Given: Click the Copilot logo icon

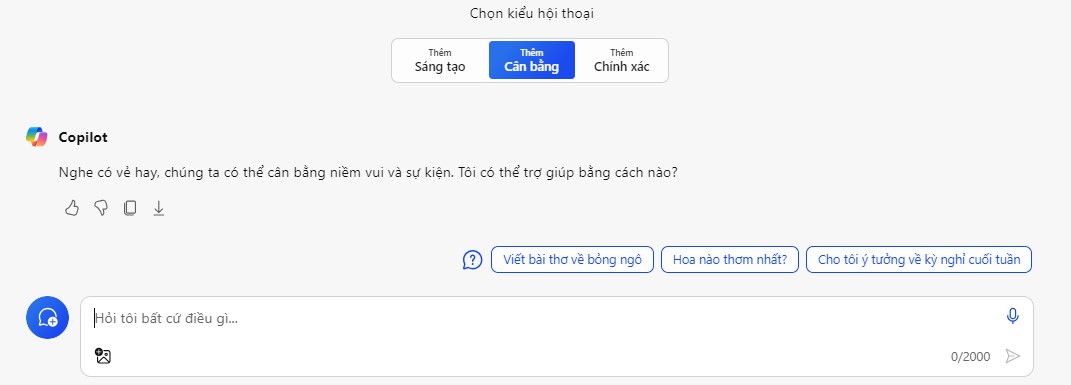Looking at the screenshot, I should (x=37, y=137).
